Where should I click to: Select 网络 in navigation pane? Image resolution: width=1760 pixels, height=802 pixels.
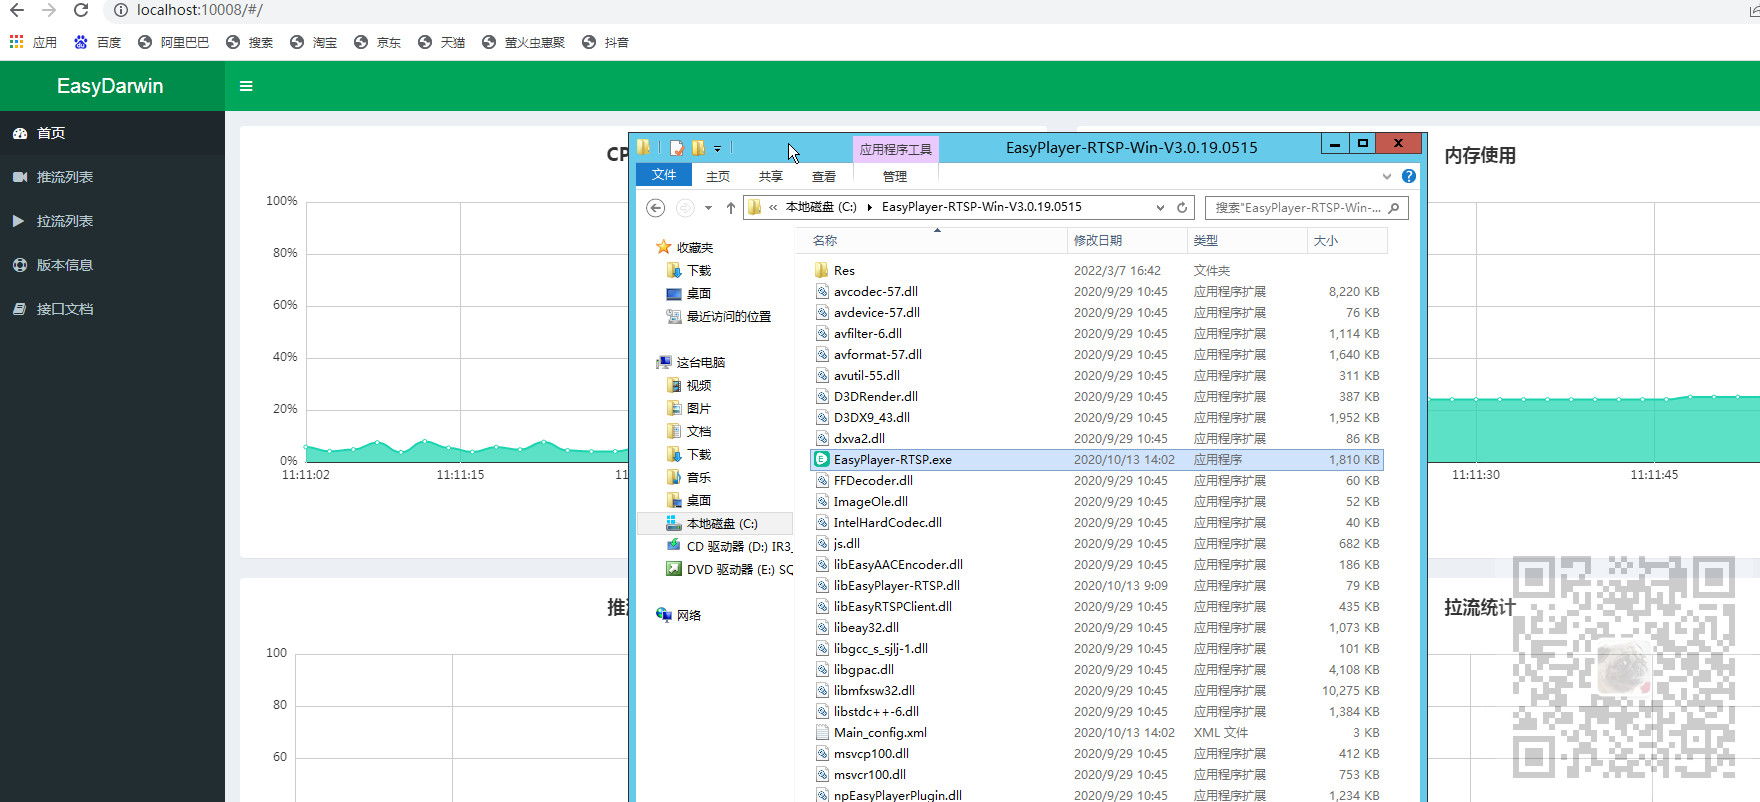click(679, 615)
